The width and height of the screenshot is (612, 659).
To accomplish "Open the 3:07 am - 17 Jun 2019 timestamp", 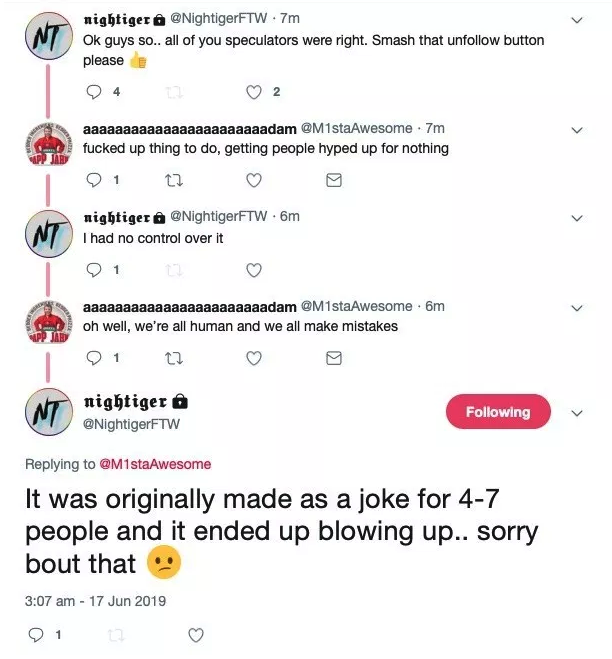I will pos(95,601).
